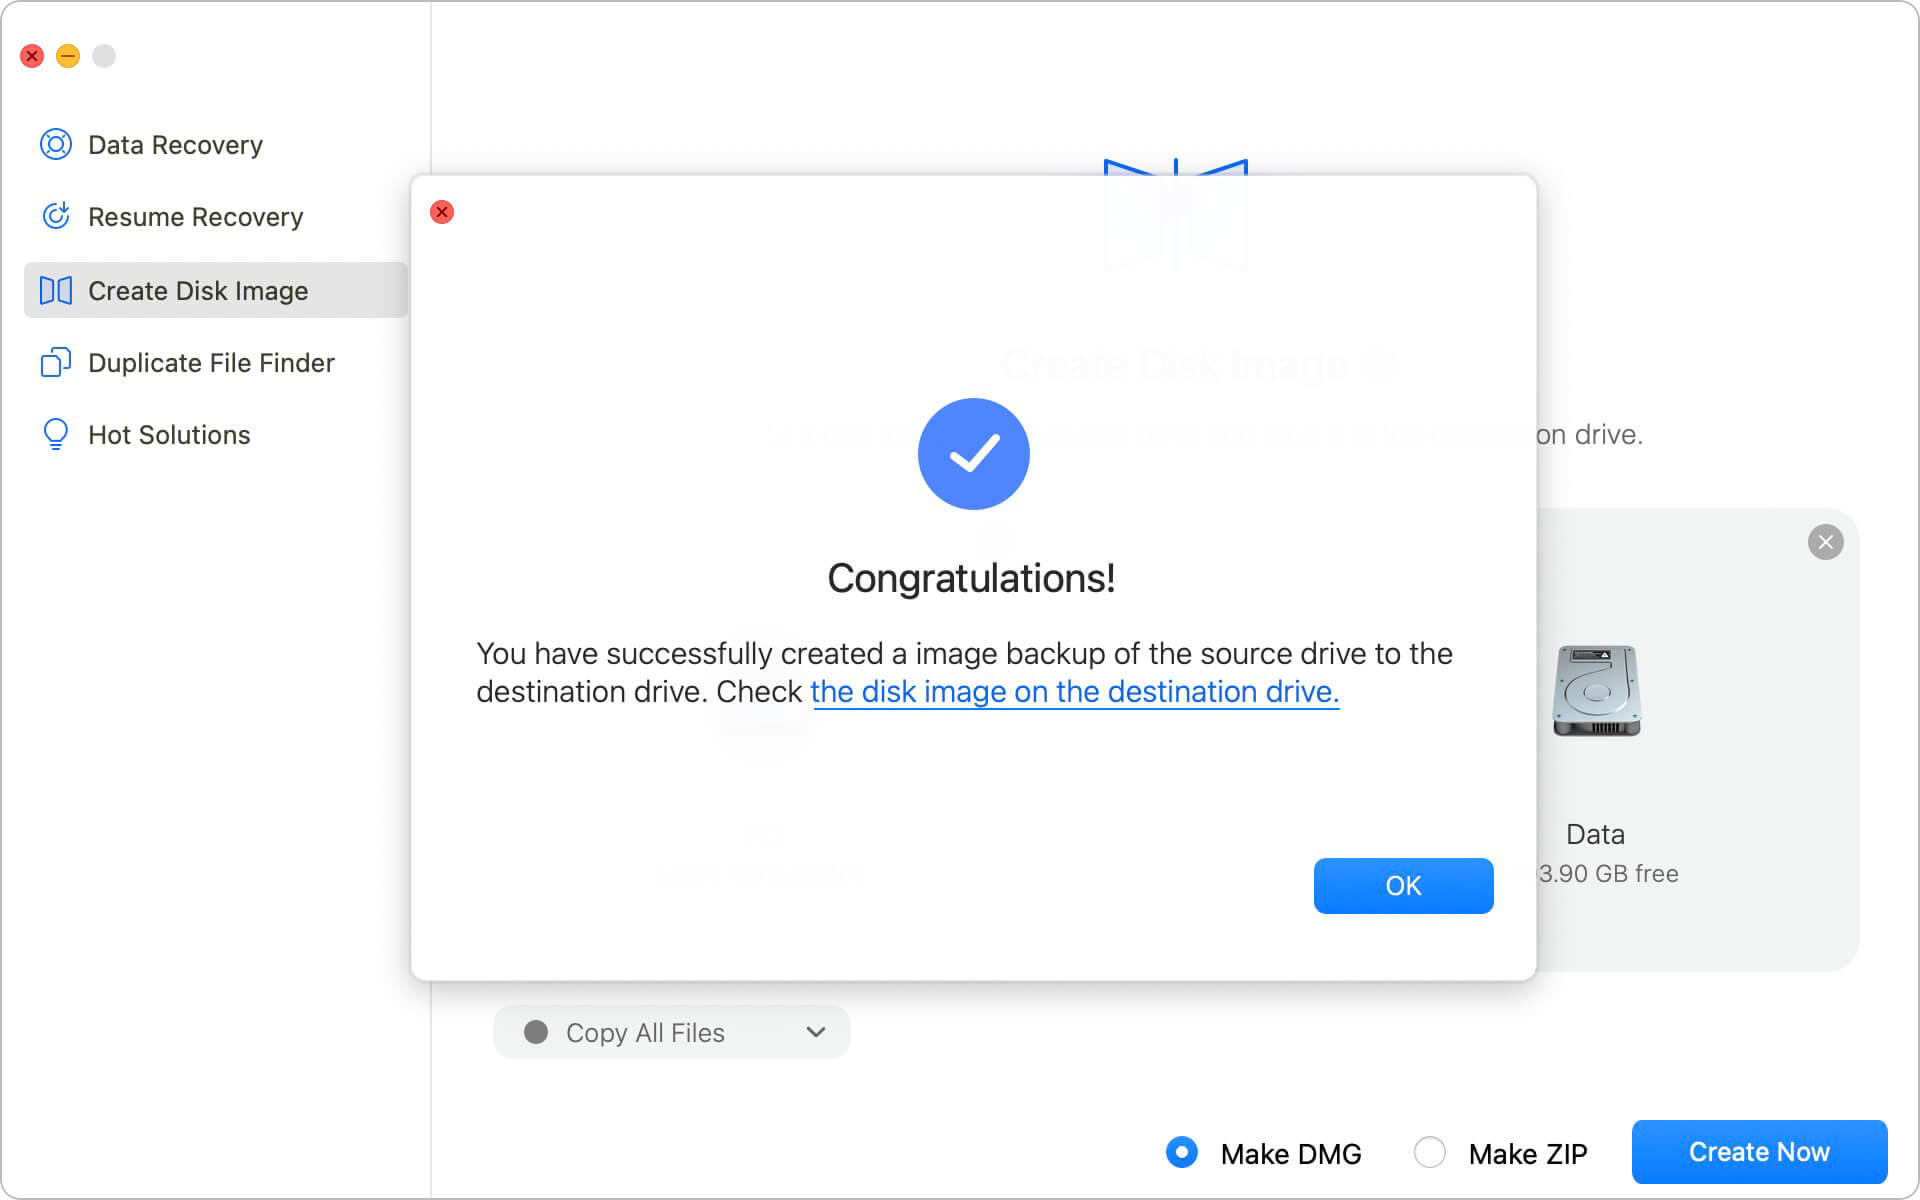
Task: Click the blue checkmark success icon
Action: click(973, 453)
